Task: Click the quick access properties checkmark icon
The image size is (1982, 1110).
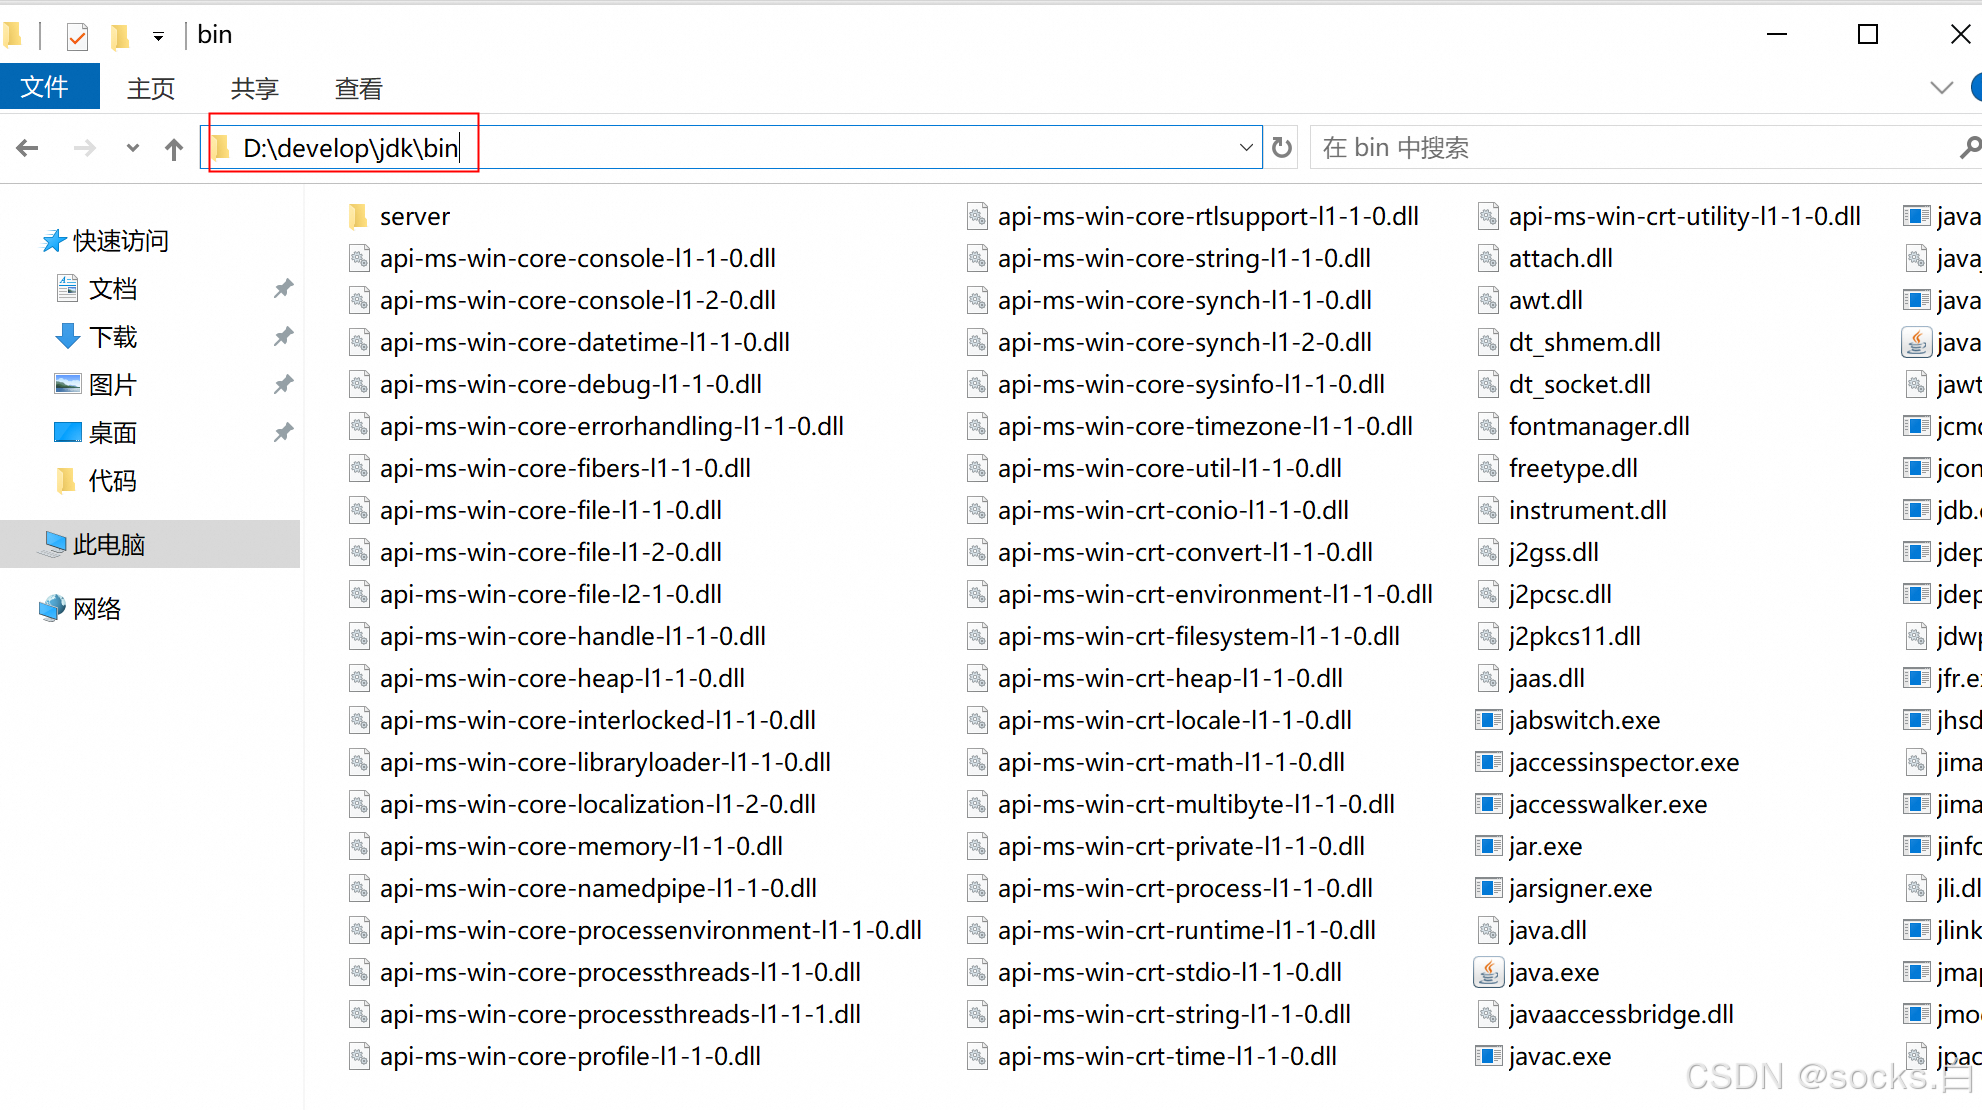Action: click(77, 37)
